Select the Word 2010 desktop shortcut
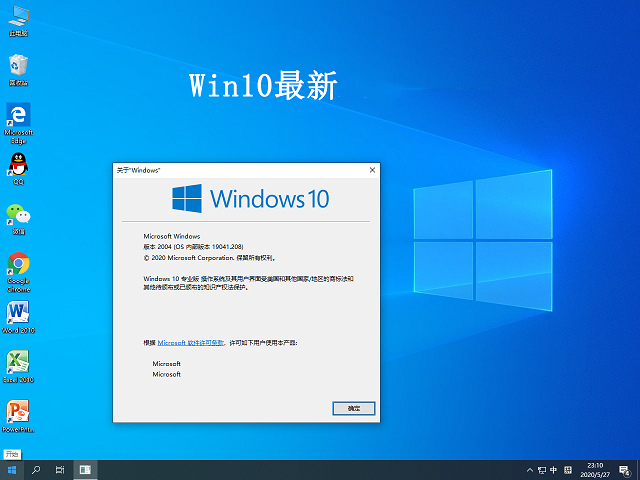Screen dimensions: 640x480 (x=18, y=312)
